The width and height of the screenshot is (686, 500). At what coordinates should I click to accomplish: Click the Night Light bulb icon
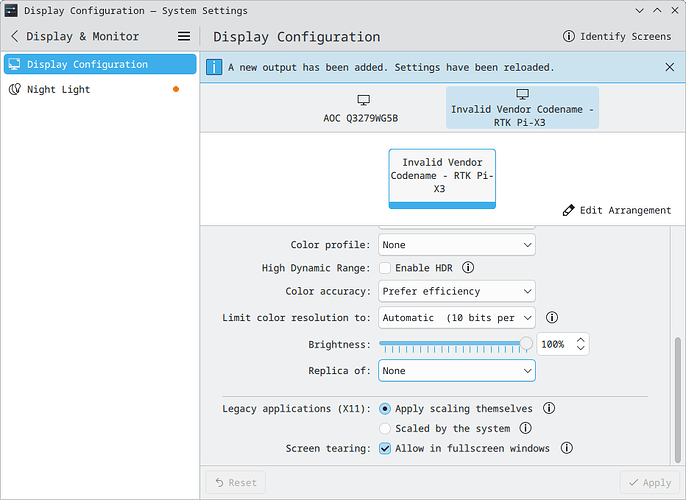15,89
